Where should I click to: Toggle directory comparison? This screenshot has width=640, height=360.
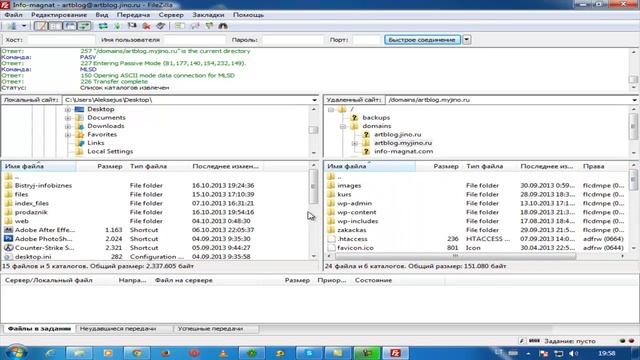point(195,26)
